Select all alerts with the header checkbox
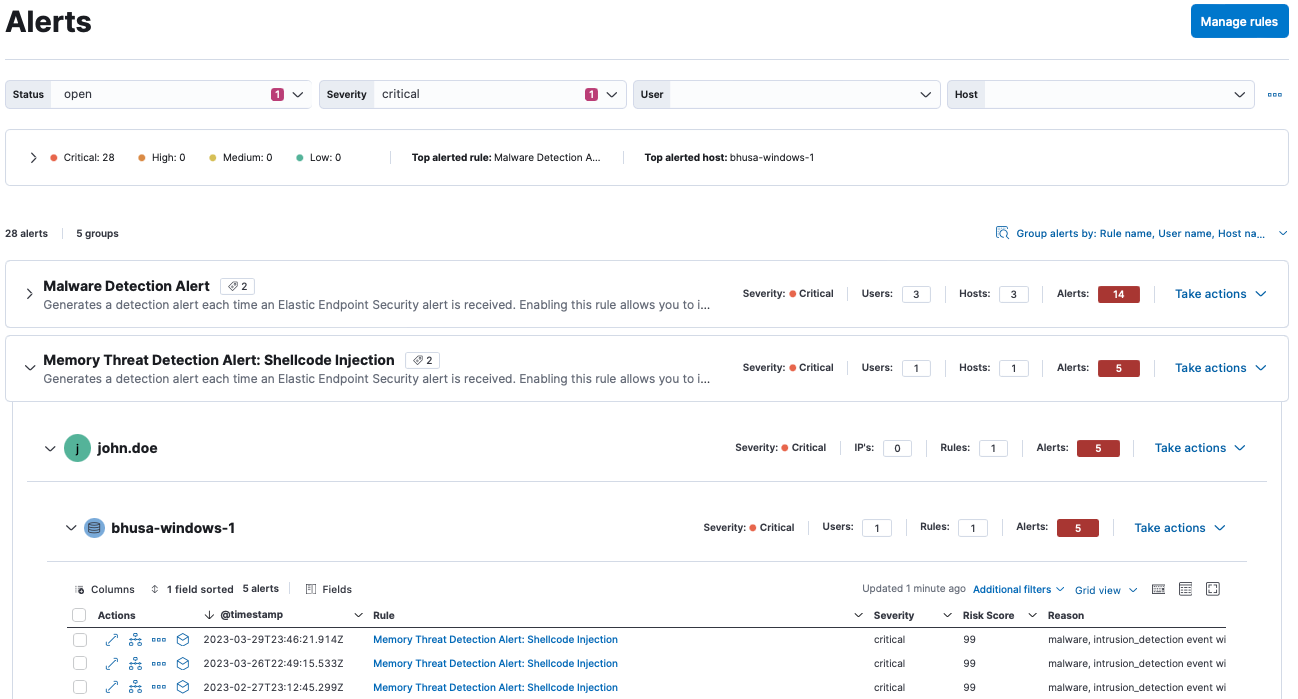This screenshot has width=1298, height=699. (x=79, y=615)
